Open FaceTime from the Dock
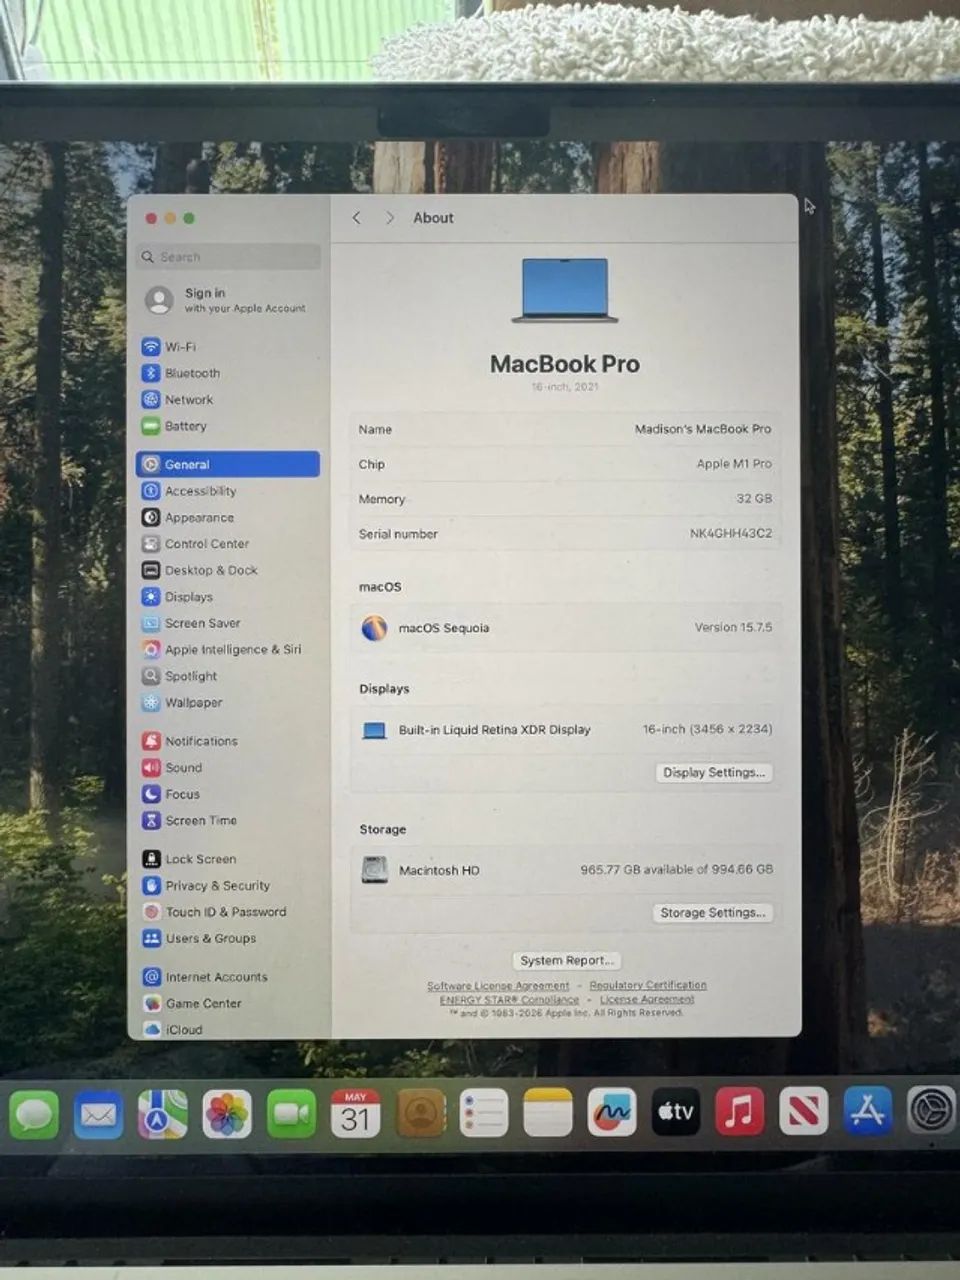The image size is (960, 1280). 291,1113
